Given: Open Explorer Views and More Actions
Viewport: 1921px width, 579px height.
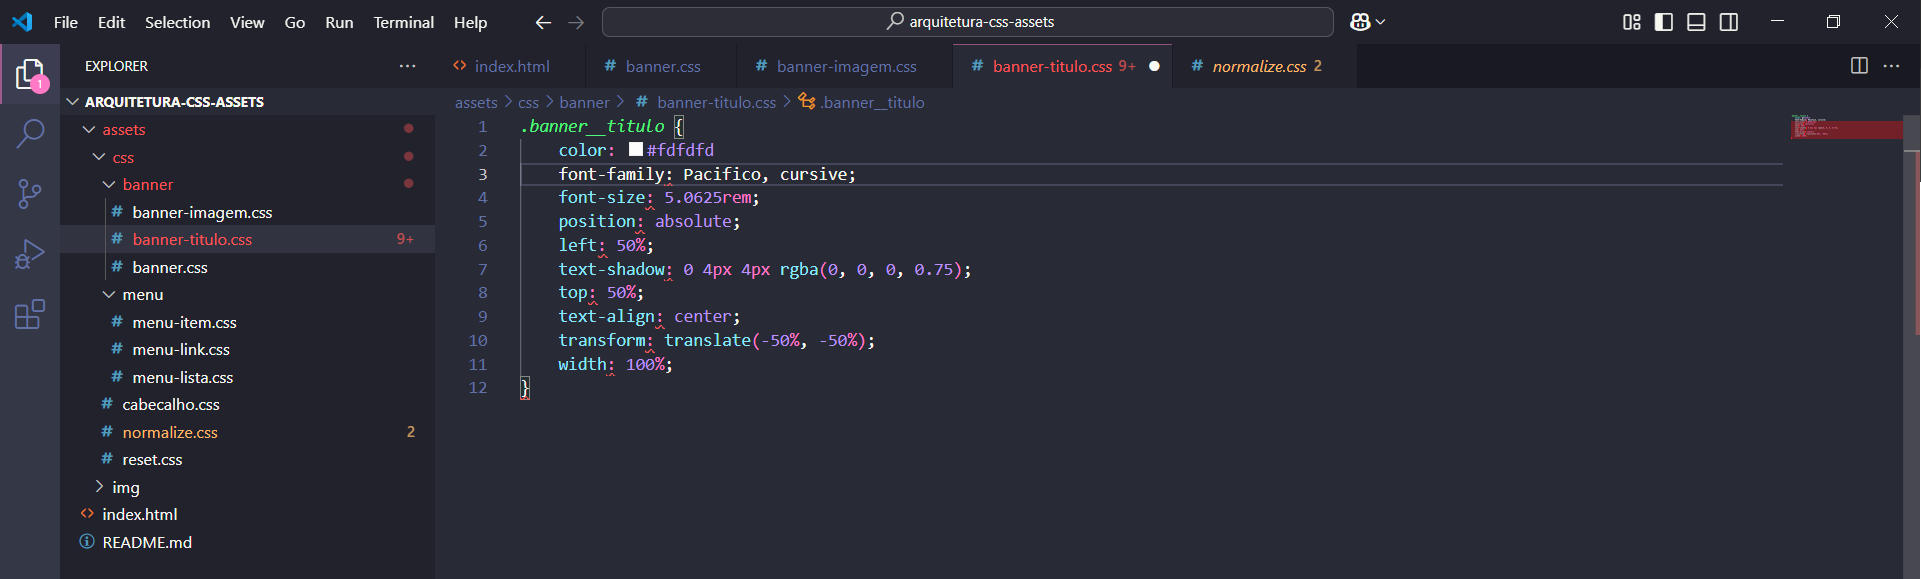Looking at the screenshot, I should click(x=407, y=66).
